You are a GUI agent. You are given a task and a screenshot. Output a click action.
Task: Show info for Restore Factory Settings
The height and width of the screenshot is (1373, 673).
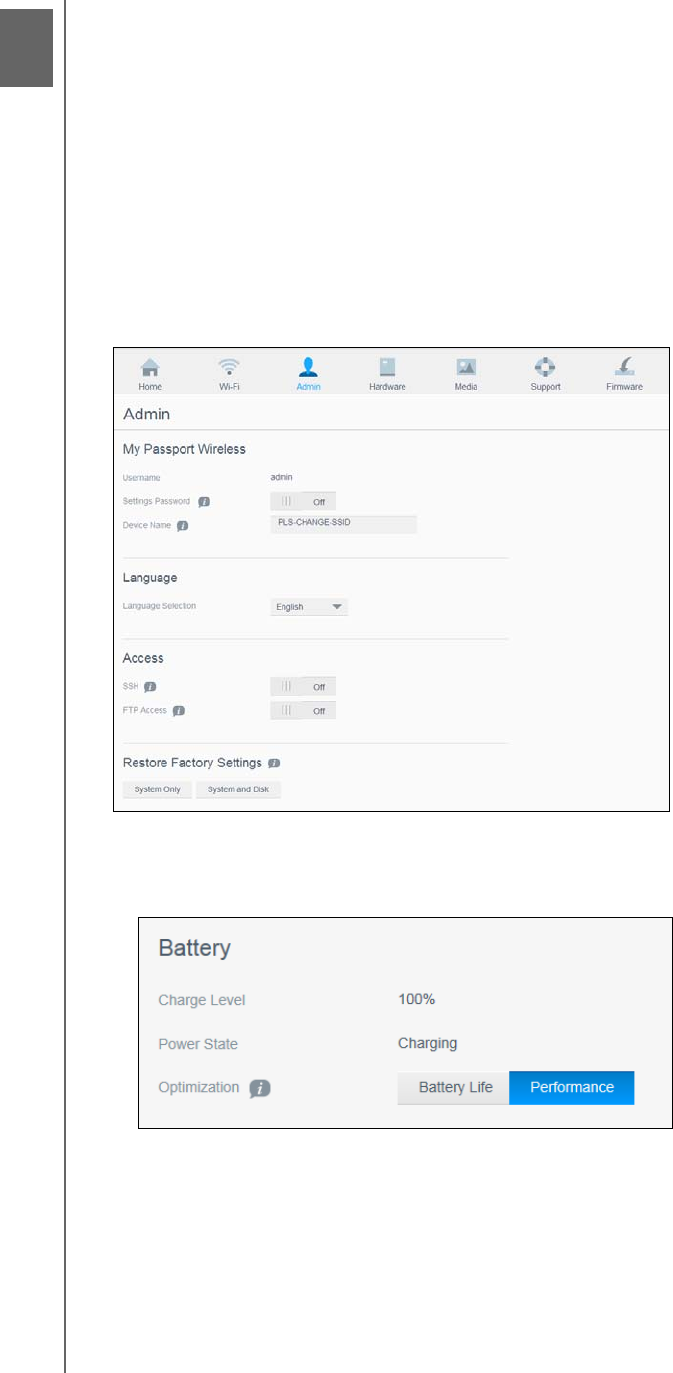pos(275,763)
